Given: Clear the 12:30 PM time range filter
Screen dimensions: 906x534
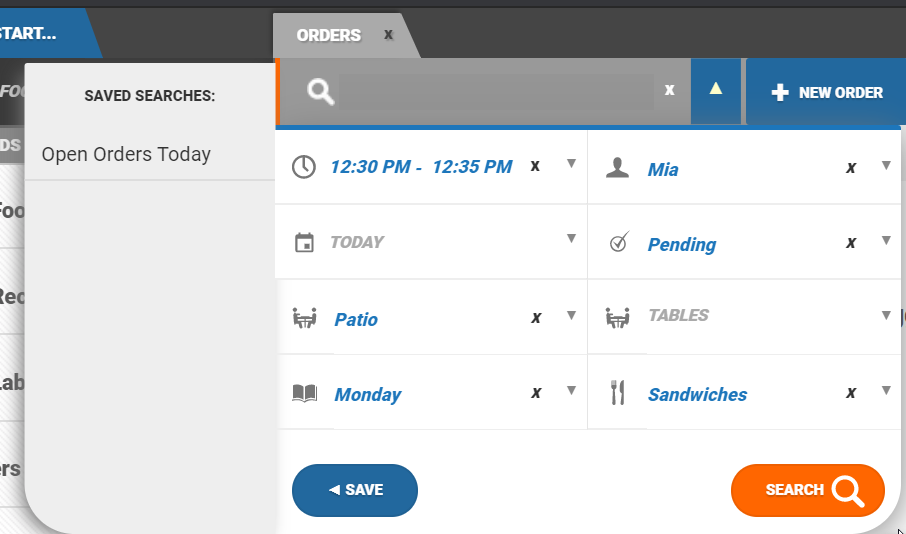Looking at the screenshot, I should 535,166.
